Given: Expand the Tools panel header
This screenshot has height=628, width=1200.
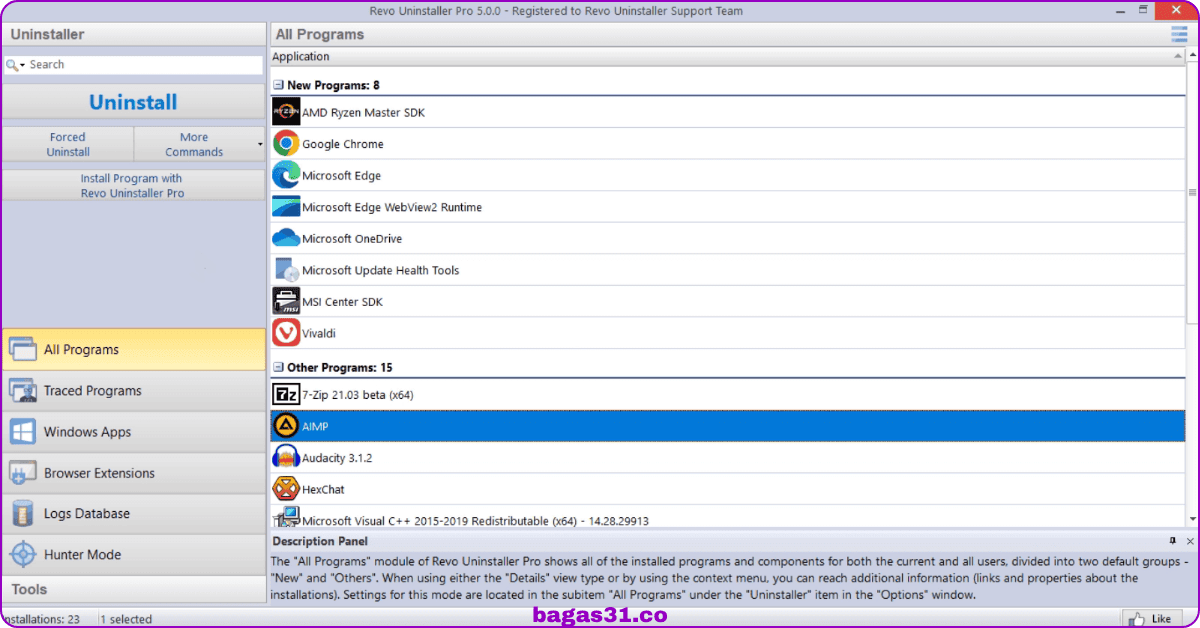Looking at the screenshot, I should click(133, 589).
